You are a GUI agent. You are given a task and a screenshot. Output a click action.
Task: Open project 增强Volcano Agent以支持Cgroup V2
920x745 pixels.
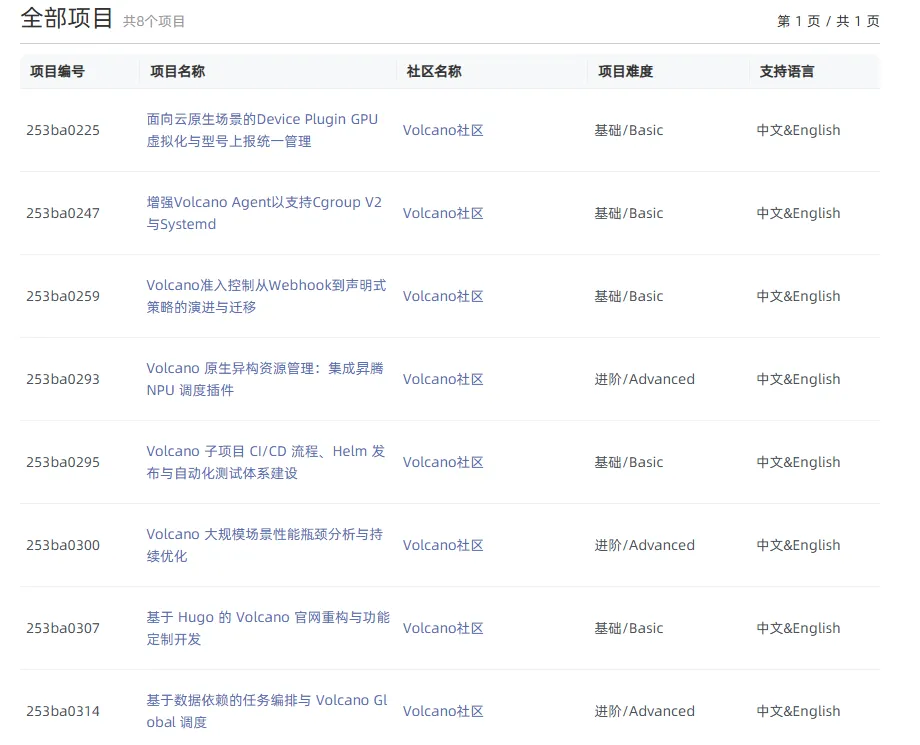pyautogui.click(x=264, y=213)
